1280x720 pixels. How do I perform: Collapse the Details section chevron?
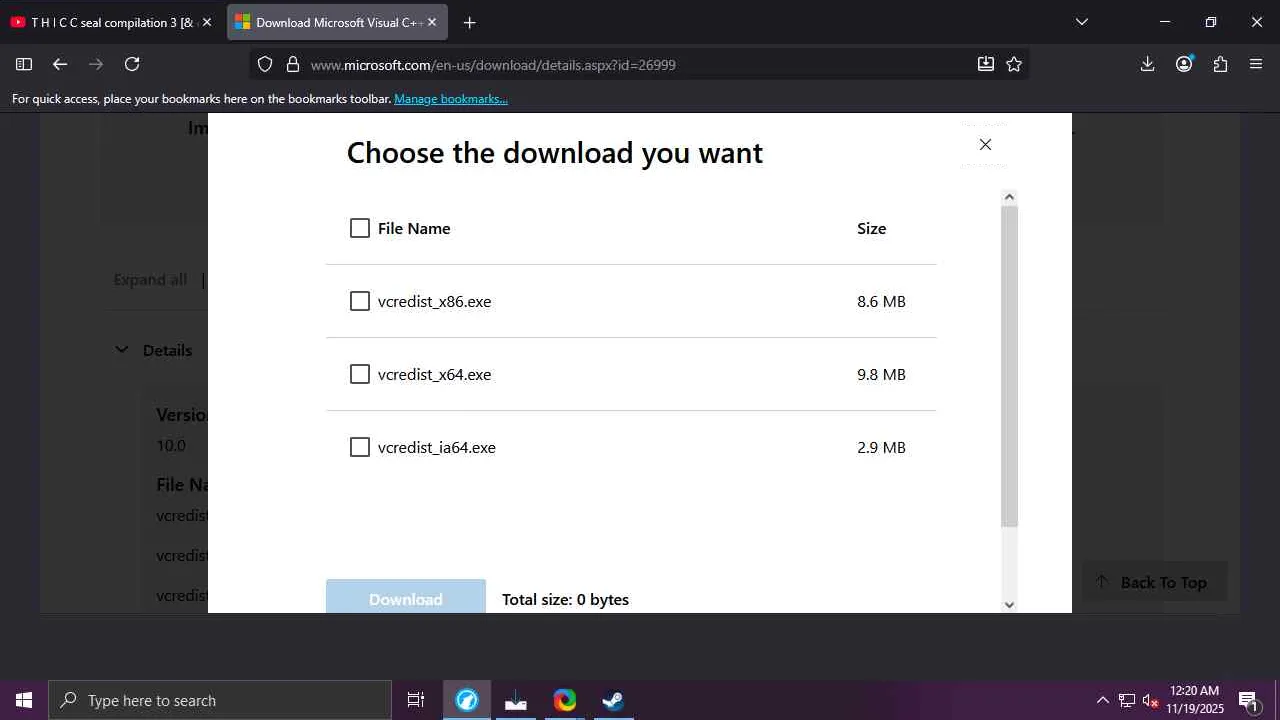(122, 350)
